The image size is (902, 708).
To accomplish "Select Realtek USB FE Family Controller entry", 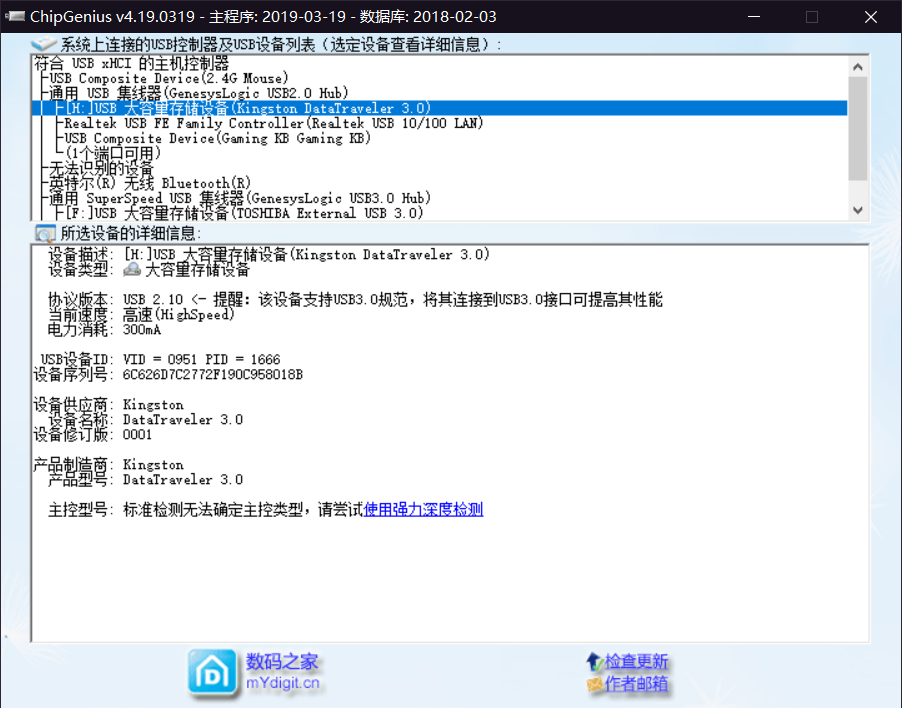I will coord(274,123).
